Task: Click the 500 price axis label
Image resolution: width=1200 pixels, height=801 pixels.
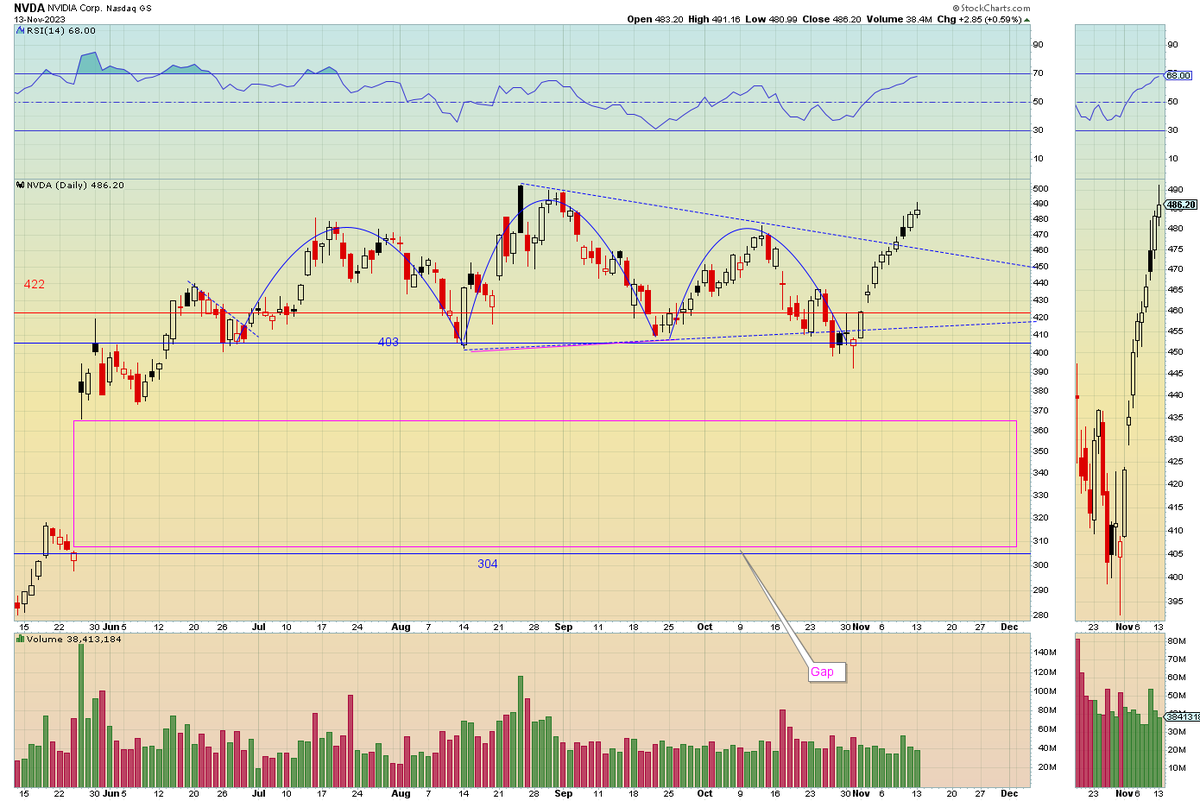Action: (1041, 189)
